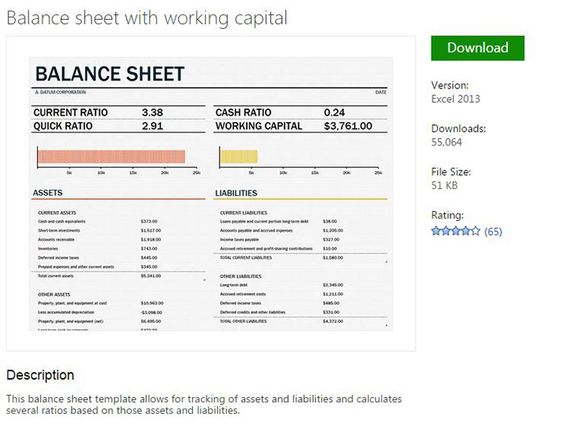
Task: Click the "BALANCE SHEET" heading in the preview
Action: pyautogui.click(x=110, y=74)
